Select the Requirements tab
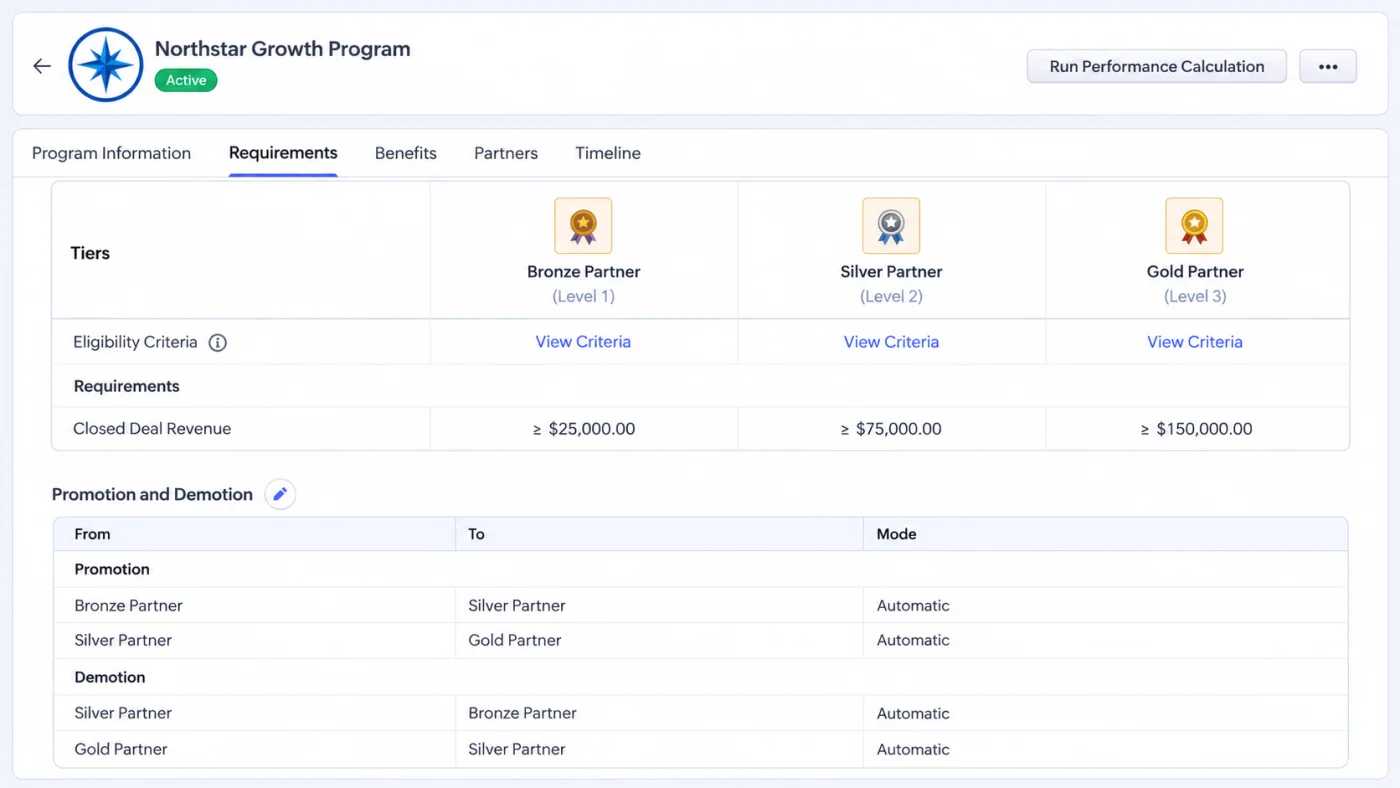The height and width of the screenshot is (788, 1400). [283, 153]
